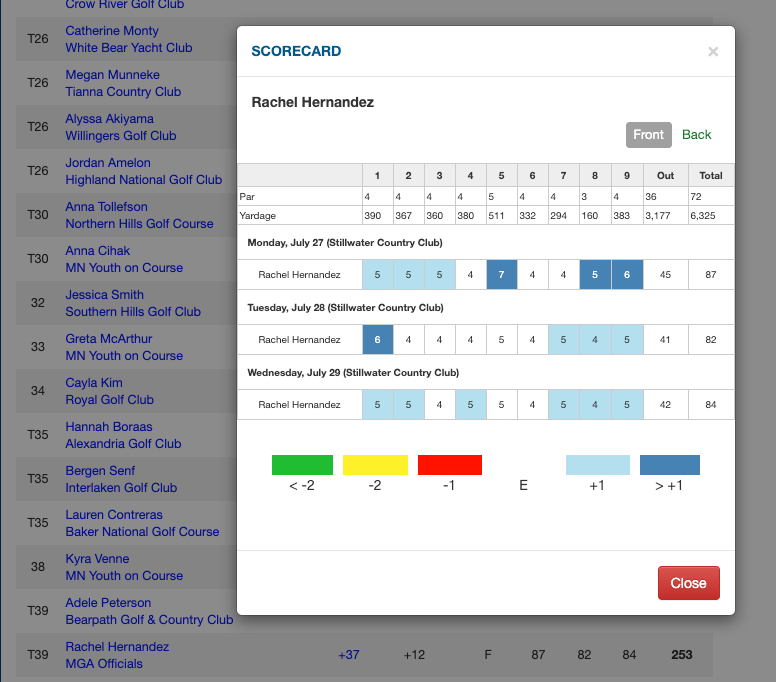
Task: Open Interlaken Golf Club link
Action: click(121, 488)
